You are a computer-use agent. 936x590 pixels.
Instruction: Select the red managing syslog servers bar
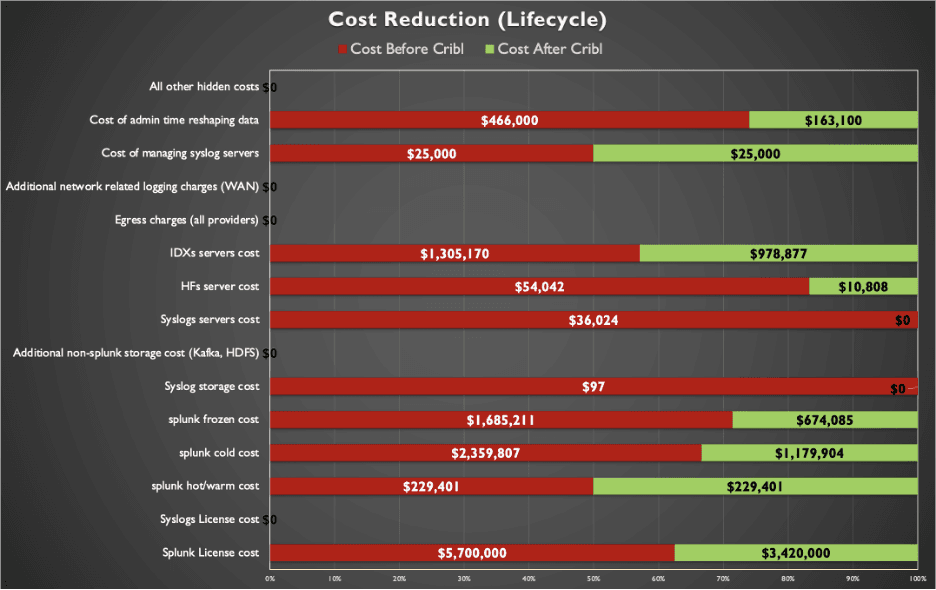[431, 153]
